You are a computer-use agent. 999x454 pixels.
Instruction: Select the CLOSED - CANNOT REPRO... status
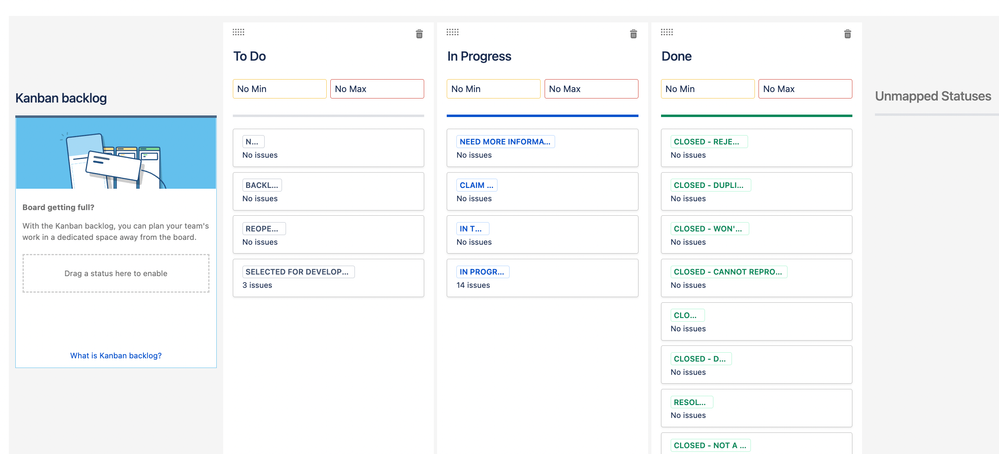(756, 278)
